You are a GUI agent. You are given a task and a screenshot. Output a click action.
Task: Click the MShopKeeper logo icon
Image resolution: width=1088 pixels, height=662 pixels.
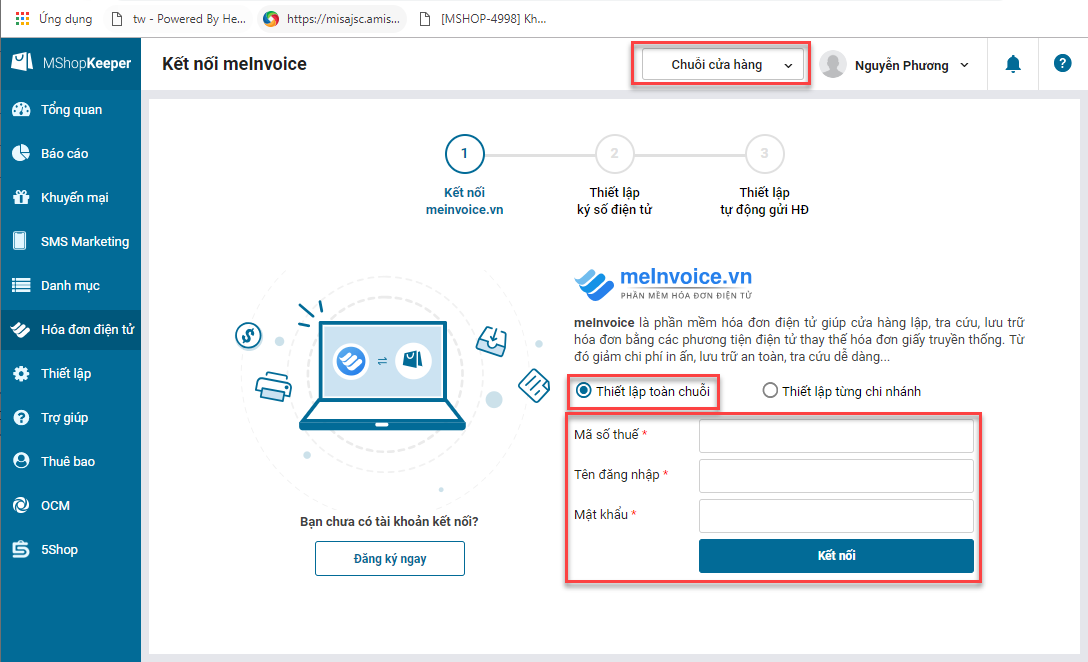22,62
